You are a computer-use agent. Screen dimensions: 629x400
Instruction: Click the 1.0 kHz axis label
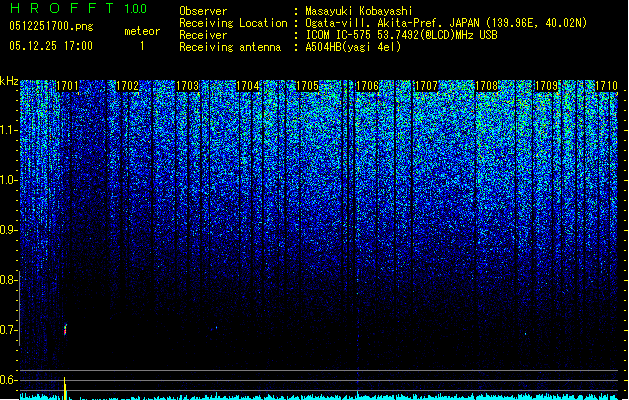[x=8, y=180]
